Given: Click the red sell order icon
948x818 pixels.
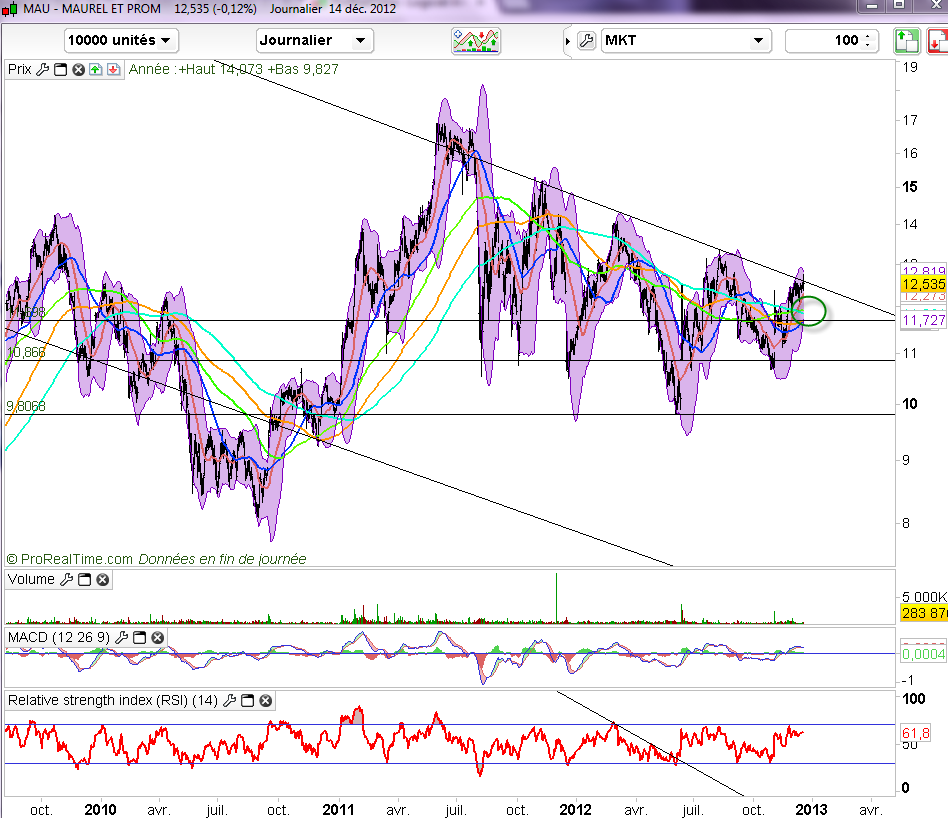Looking at the screenshot, I should click(x=934, y=41).
